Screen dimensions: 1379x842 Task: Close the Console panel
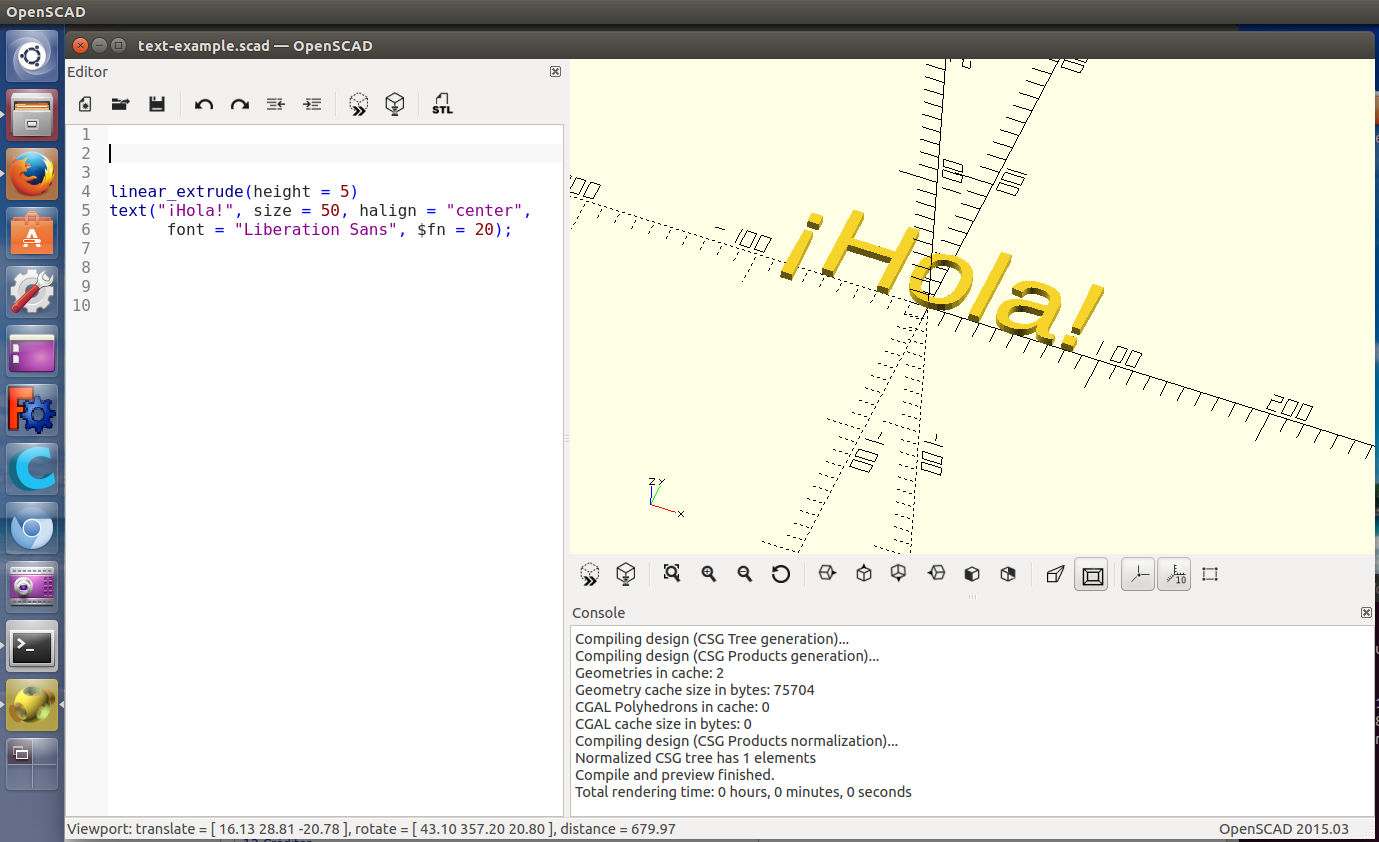(x=1366, y=612)
